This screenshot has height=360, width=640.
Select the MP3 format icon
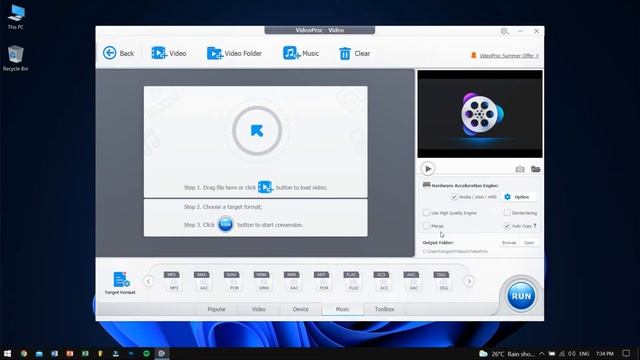(173, 281)
